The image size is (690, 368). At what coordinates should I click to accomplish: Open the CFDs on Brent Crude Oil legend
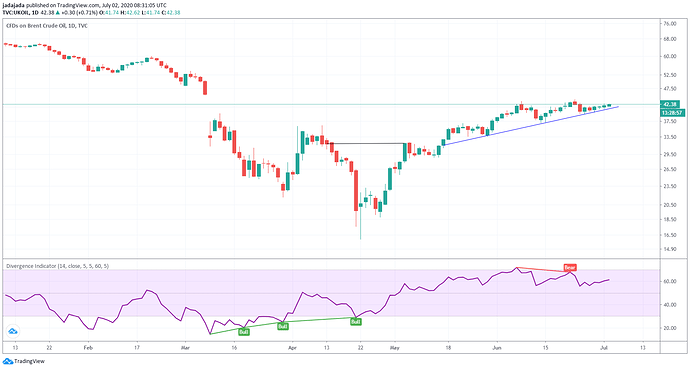pos(47,26)
